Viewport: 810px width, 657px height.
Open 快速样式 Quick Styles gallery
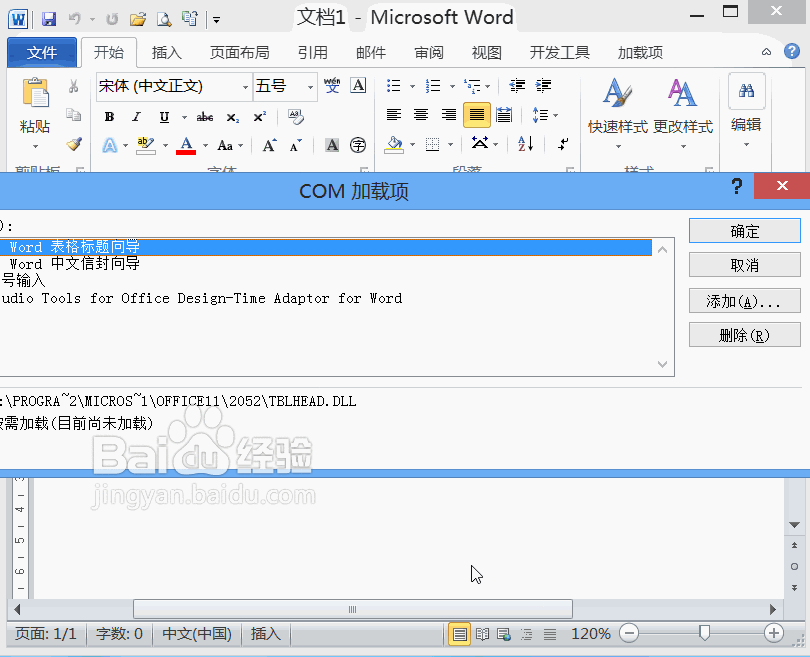coord(618,112)
